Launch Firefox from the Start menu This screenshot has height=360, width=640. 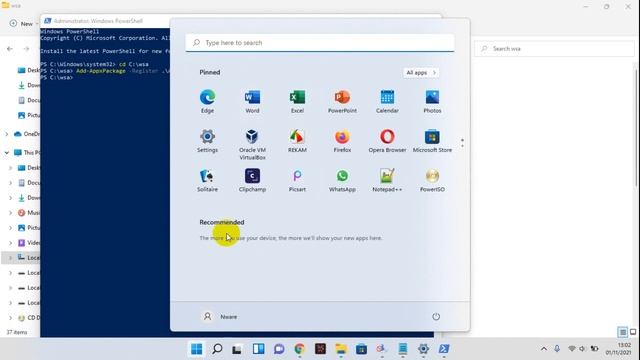342,141
